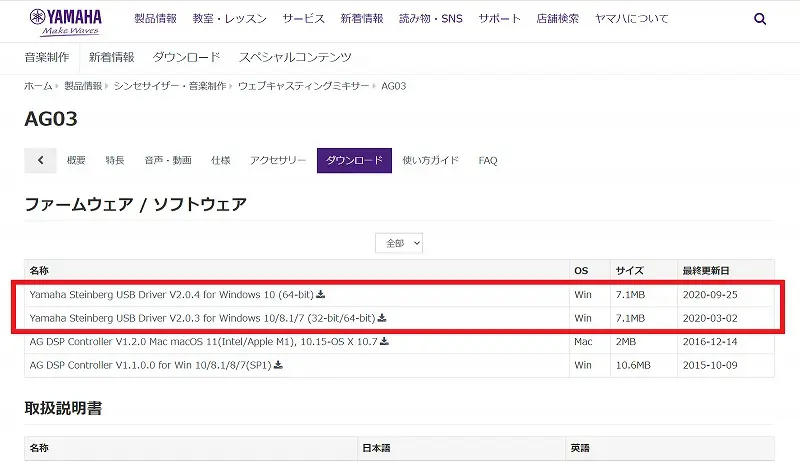
Task: Select the active ダウンロード product tab
Action: click(354, 160)
